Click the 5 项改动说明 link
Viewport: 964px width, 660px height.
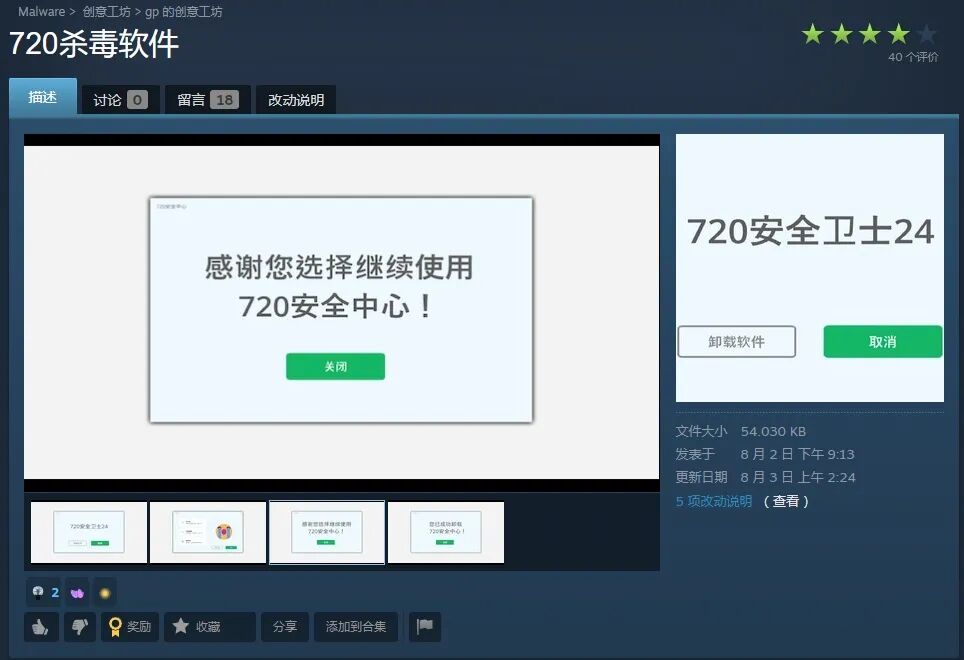point(714,501)
